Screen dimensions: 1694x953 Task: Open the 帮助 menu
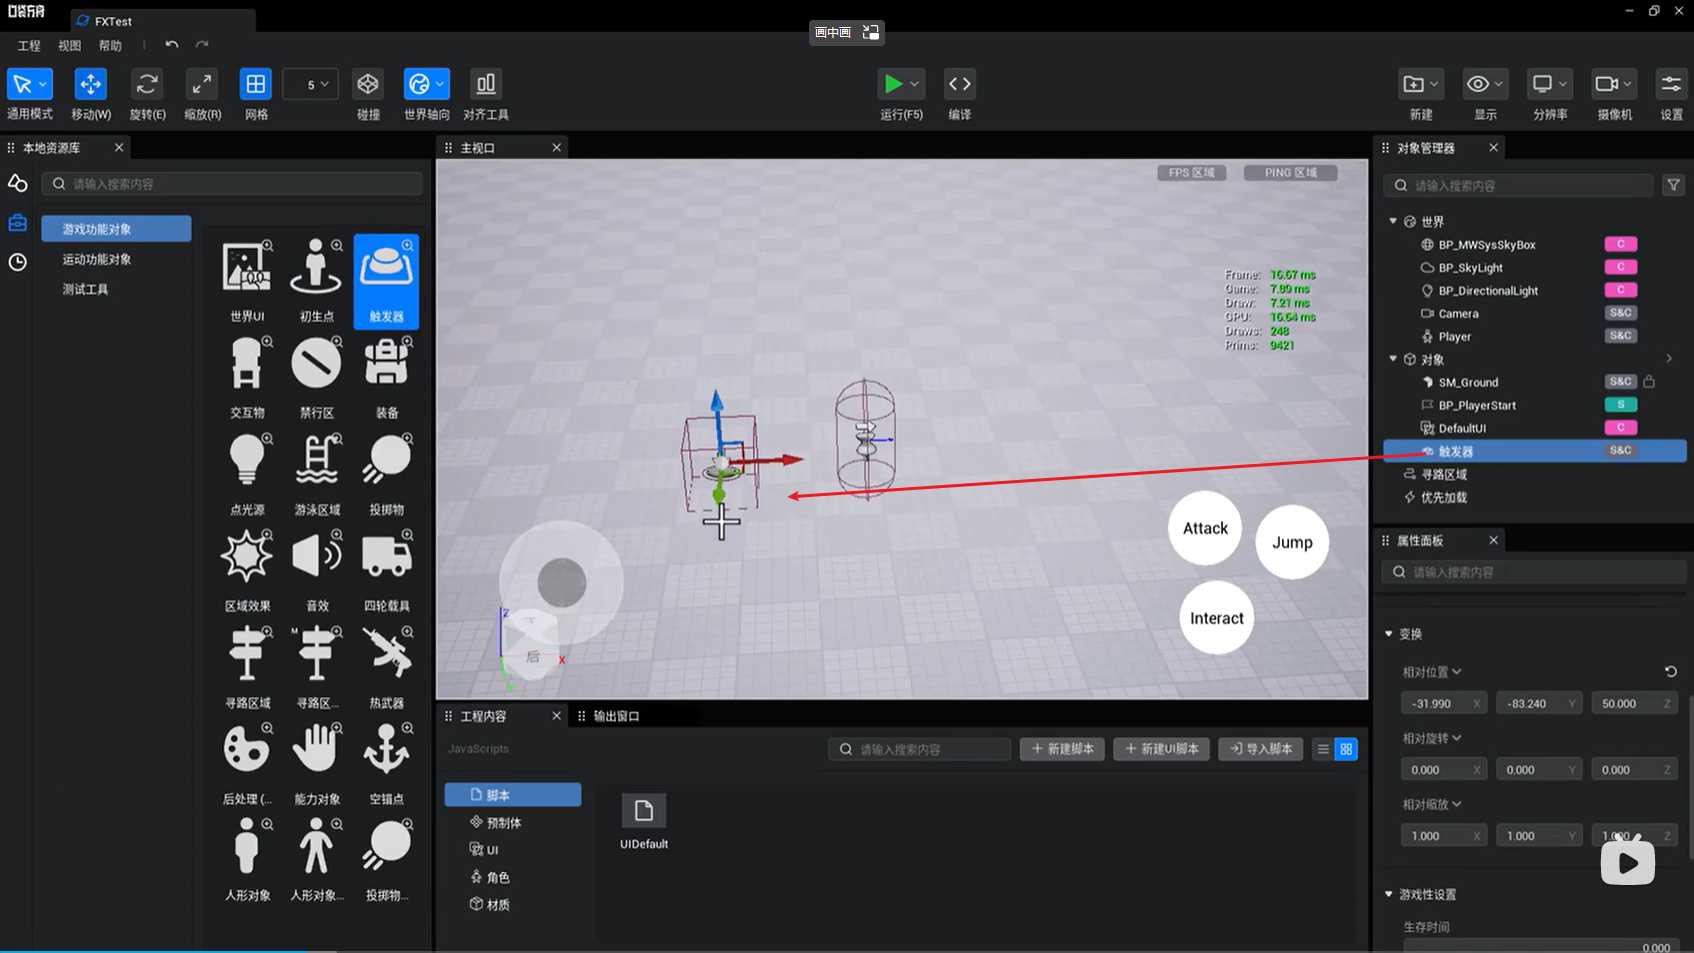point(110,46)
